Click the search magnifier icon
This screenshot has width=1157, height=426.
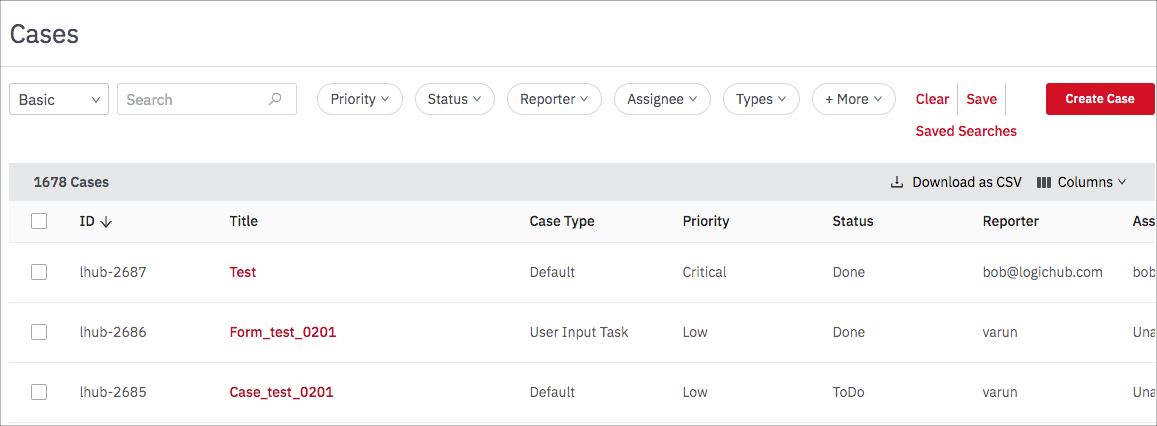coord(275,99)
